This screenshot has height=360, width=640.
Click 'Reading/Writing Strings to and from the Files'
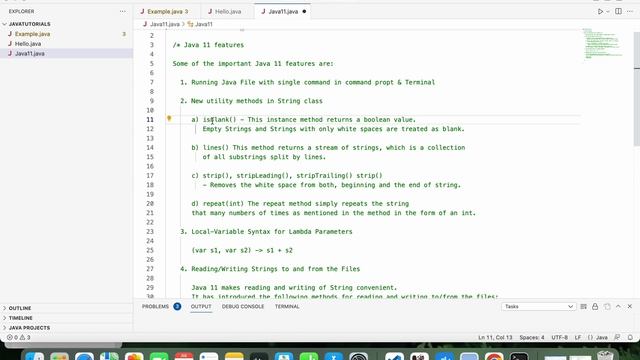276,269
